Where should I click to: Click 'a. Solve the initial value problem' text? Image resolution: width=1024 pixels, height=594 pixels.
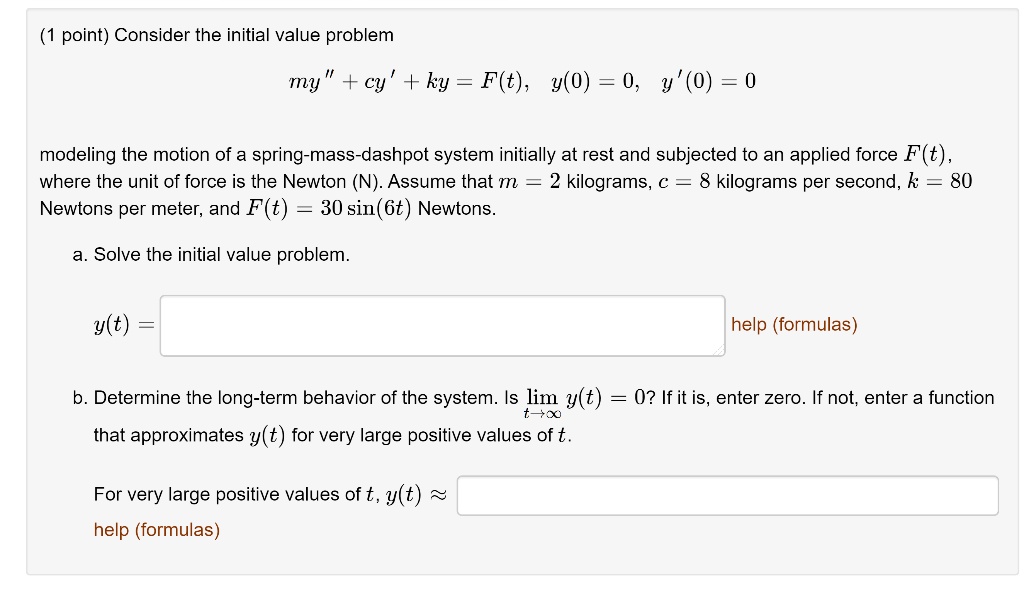tap(211, 255)
